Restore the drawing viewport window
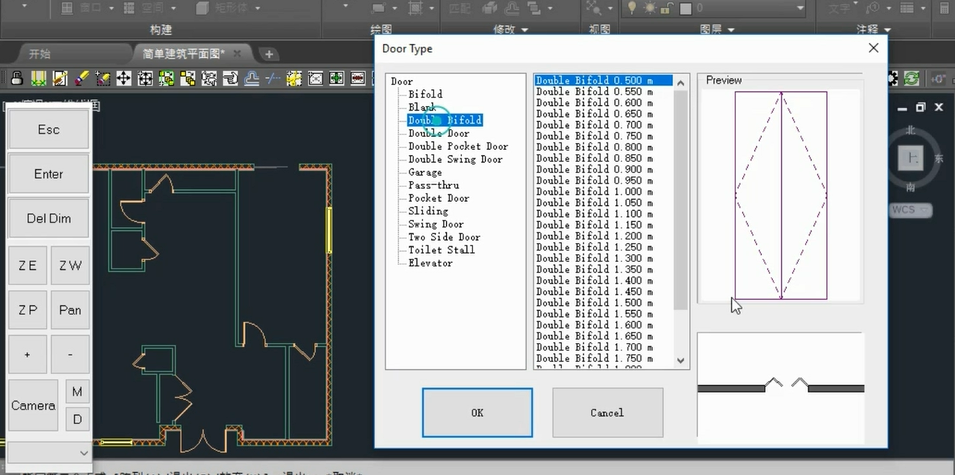Image resolution: width=955 pixels, height=475 pixels. tap(920, 107)
